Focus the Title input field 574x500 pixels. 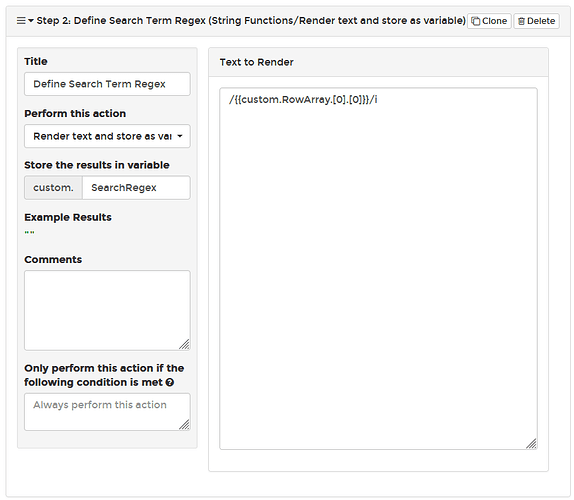point(107,84)
